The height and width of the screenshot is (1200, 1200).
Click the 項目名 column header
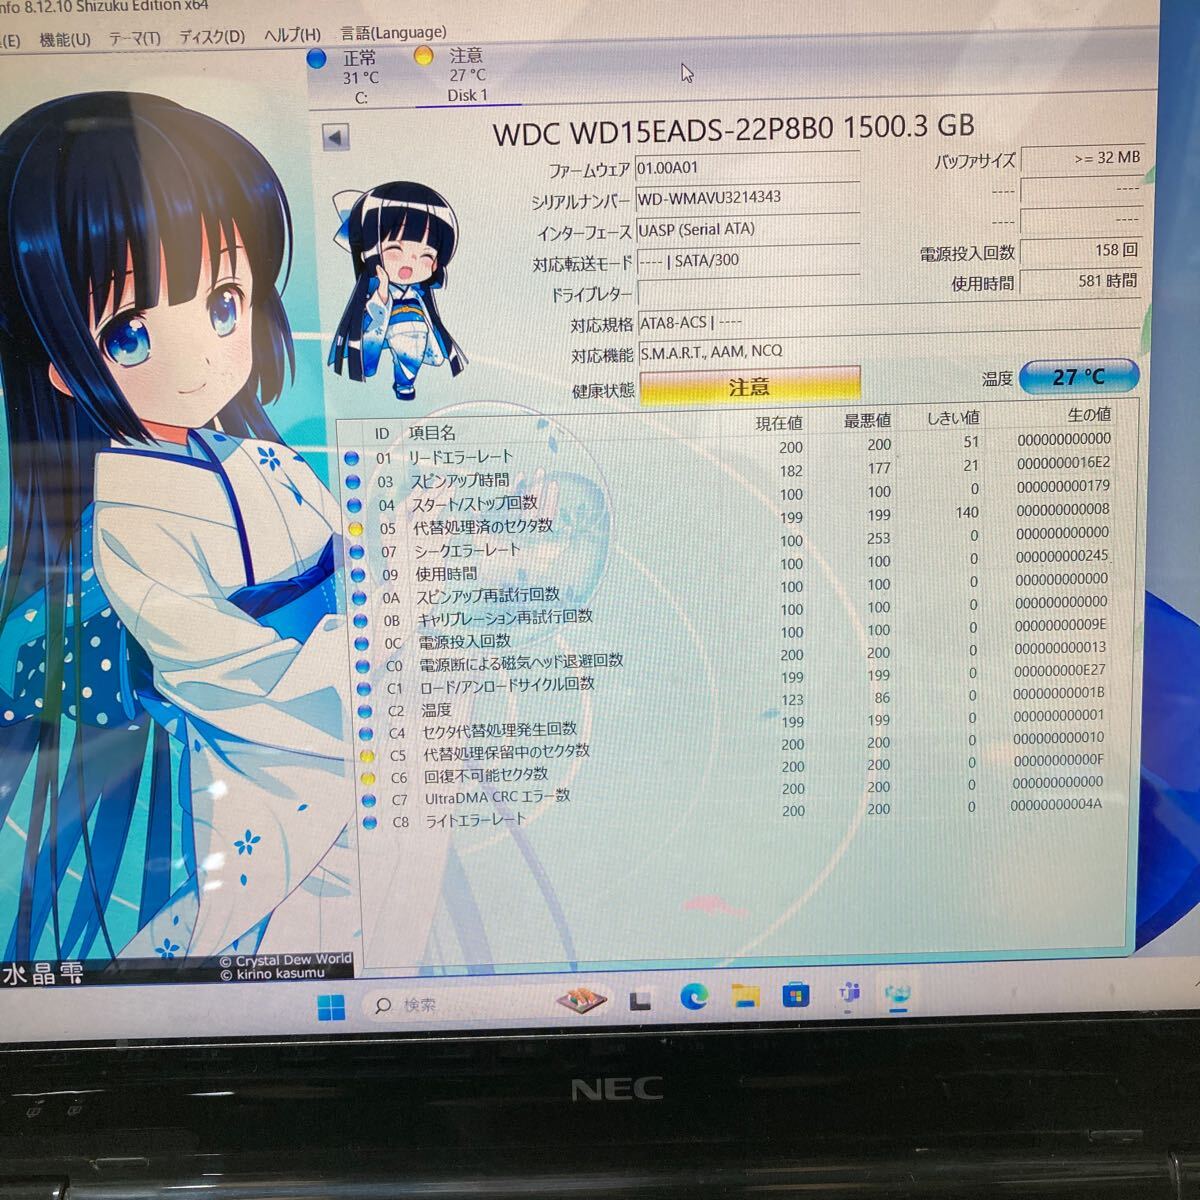coord(431,432)
